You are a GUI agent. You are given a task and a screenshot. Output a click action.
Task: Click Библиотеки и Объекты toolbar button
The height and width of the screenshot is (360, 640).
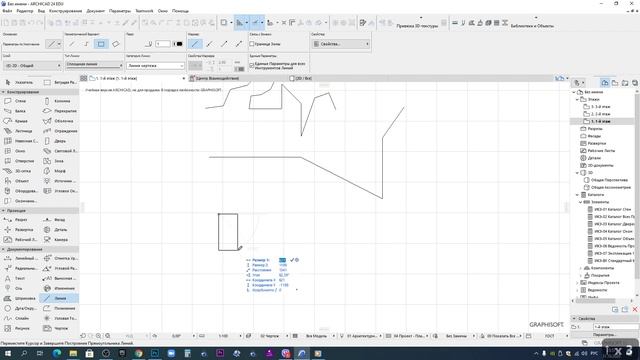click(532, 25)
